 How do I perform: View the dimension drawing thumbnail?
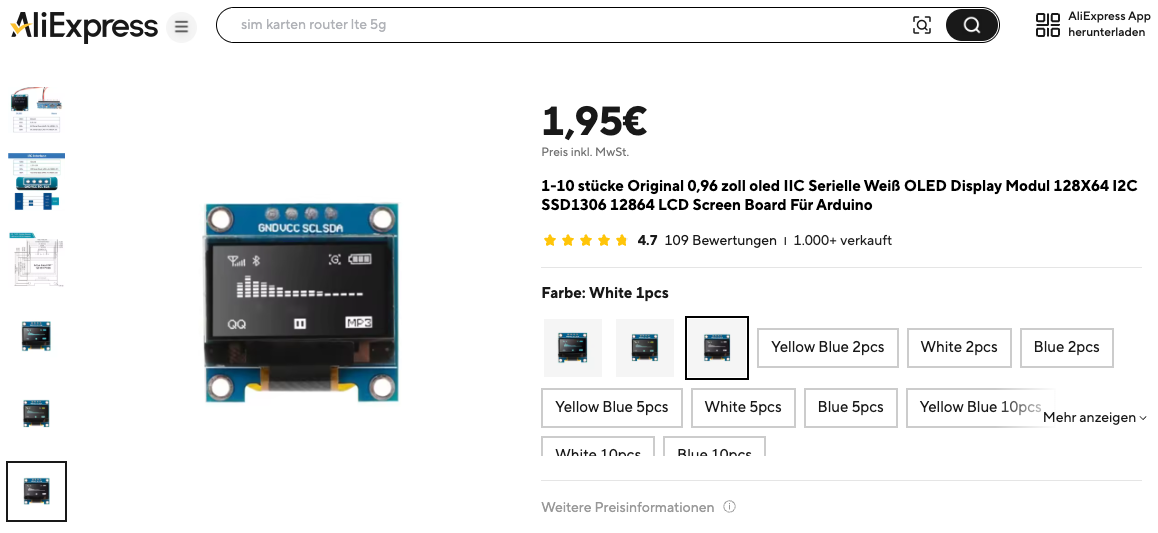[x=36, y=260]
